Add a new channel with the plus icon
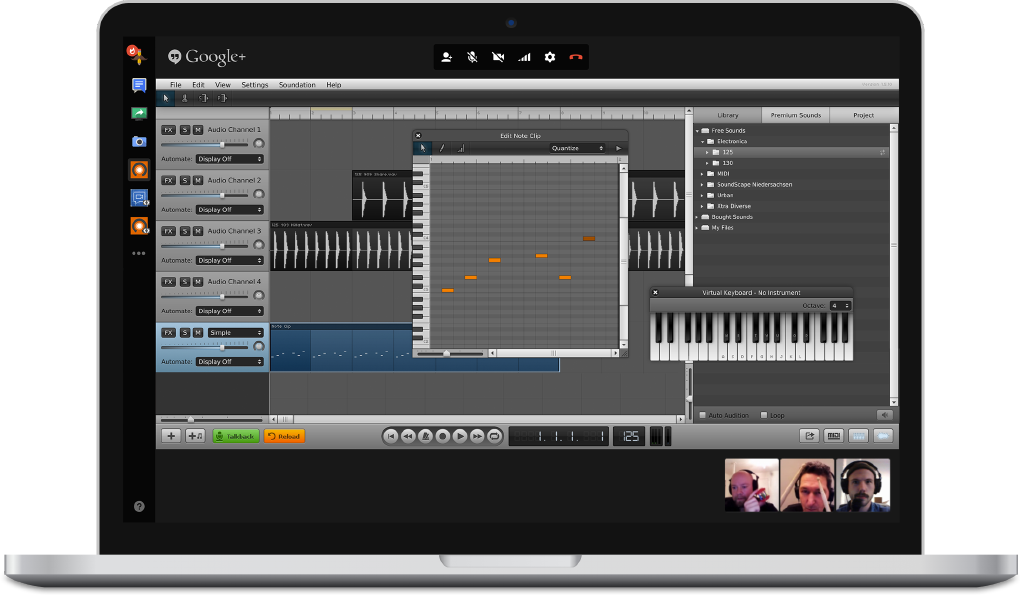1020x596 pixels. point(170,435)
